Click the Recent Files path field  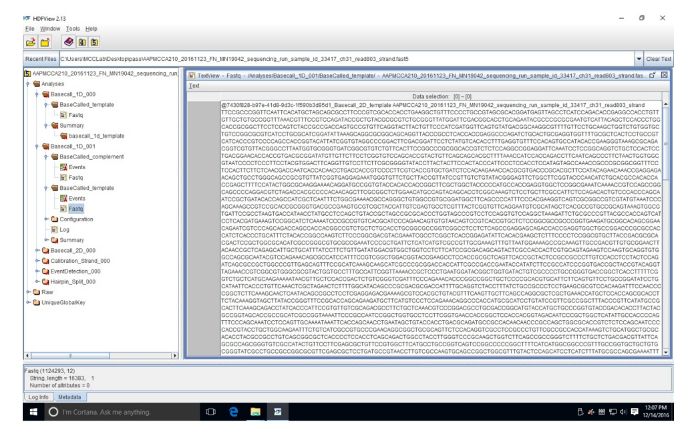point(347,59)
